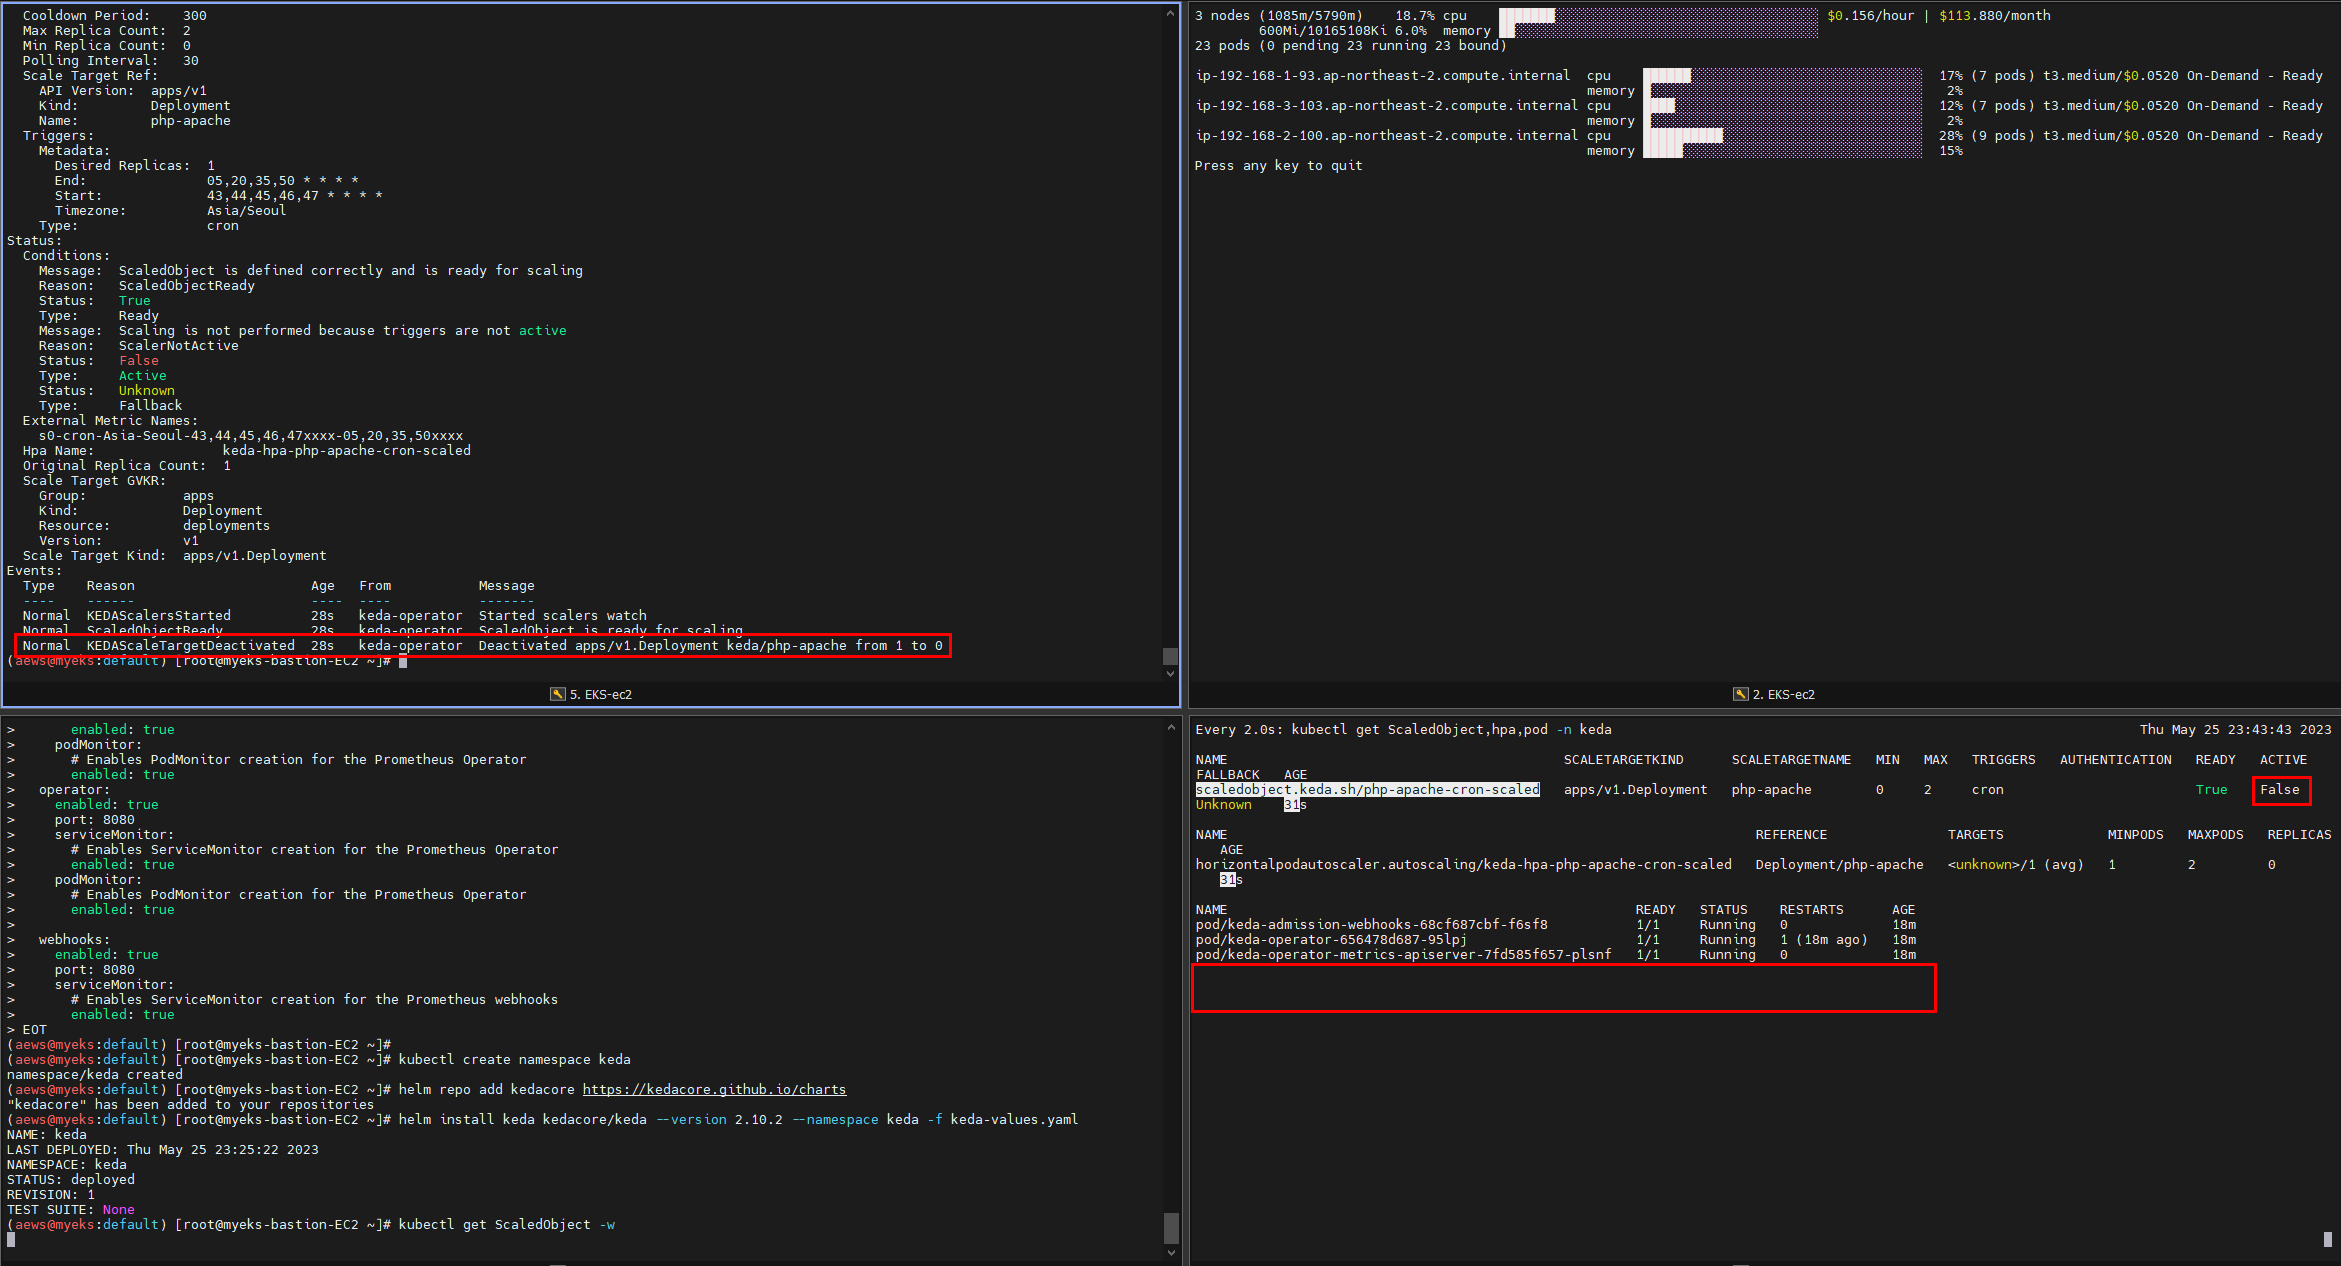The width and height of the screenshot is (2341, 1266).
Task: Click the KEDAScaleTargetDeactivated event line
Action: (x=482, y=646)
